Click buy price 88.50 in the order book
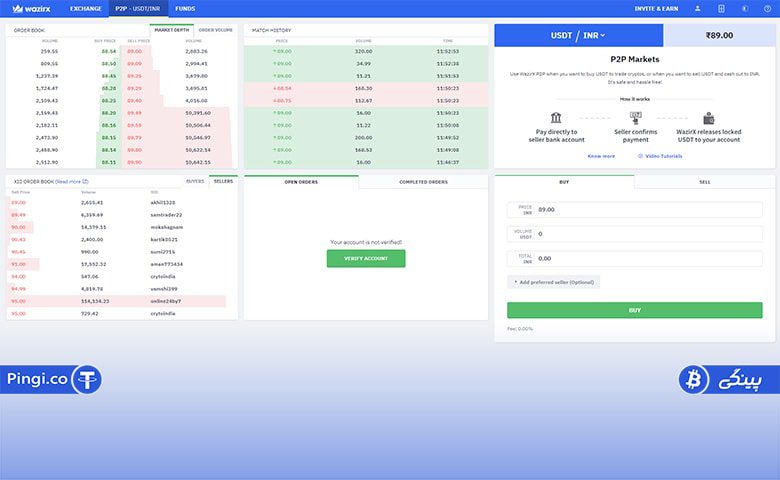The width and height of the screenshot is (780, 480). [x=108, y=64]
